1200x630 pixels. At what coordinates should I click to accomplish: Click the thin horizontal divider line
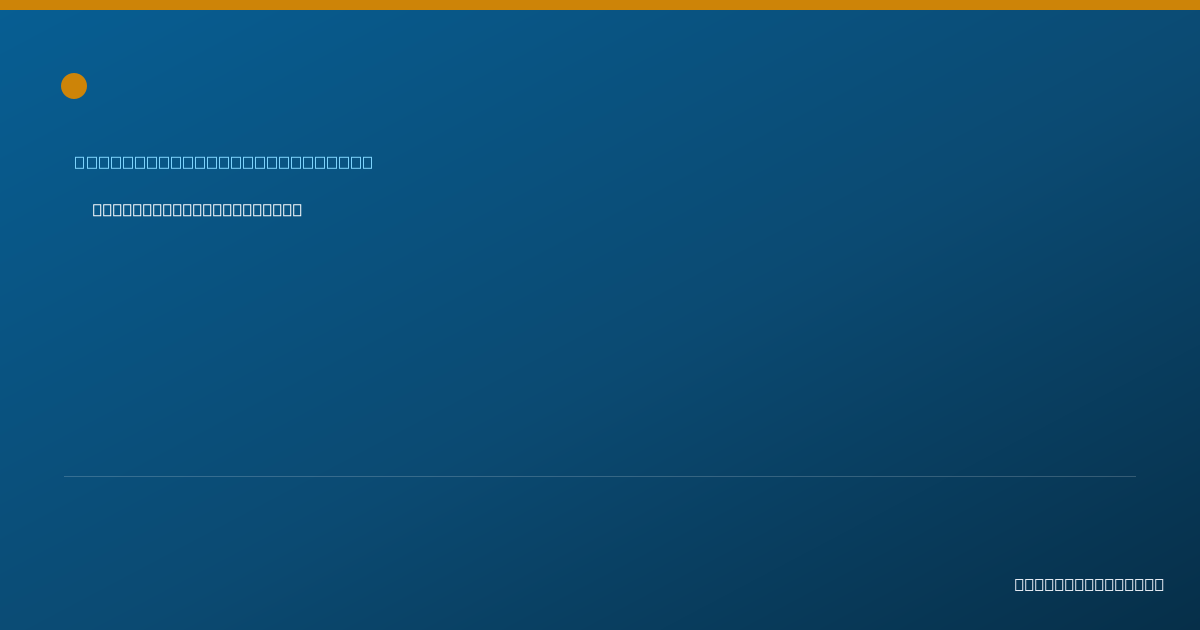point(600,476)
